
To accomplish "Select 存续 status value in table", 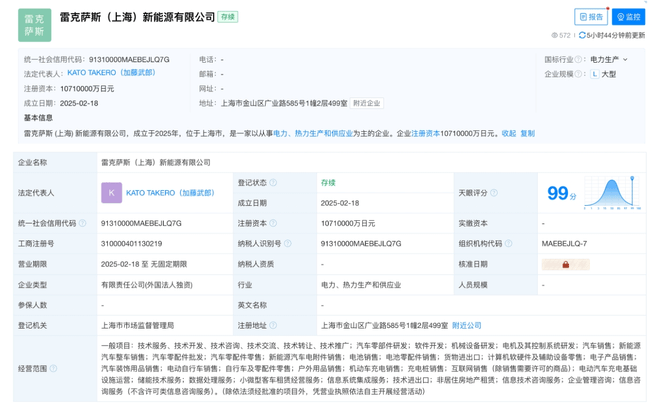I will click(328, 182).
